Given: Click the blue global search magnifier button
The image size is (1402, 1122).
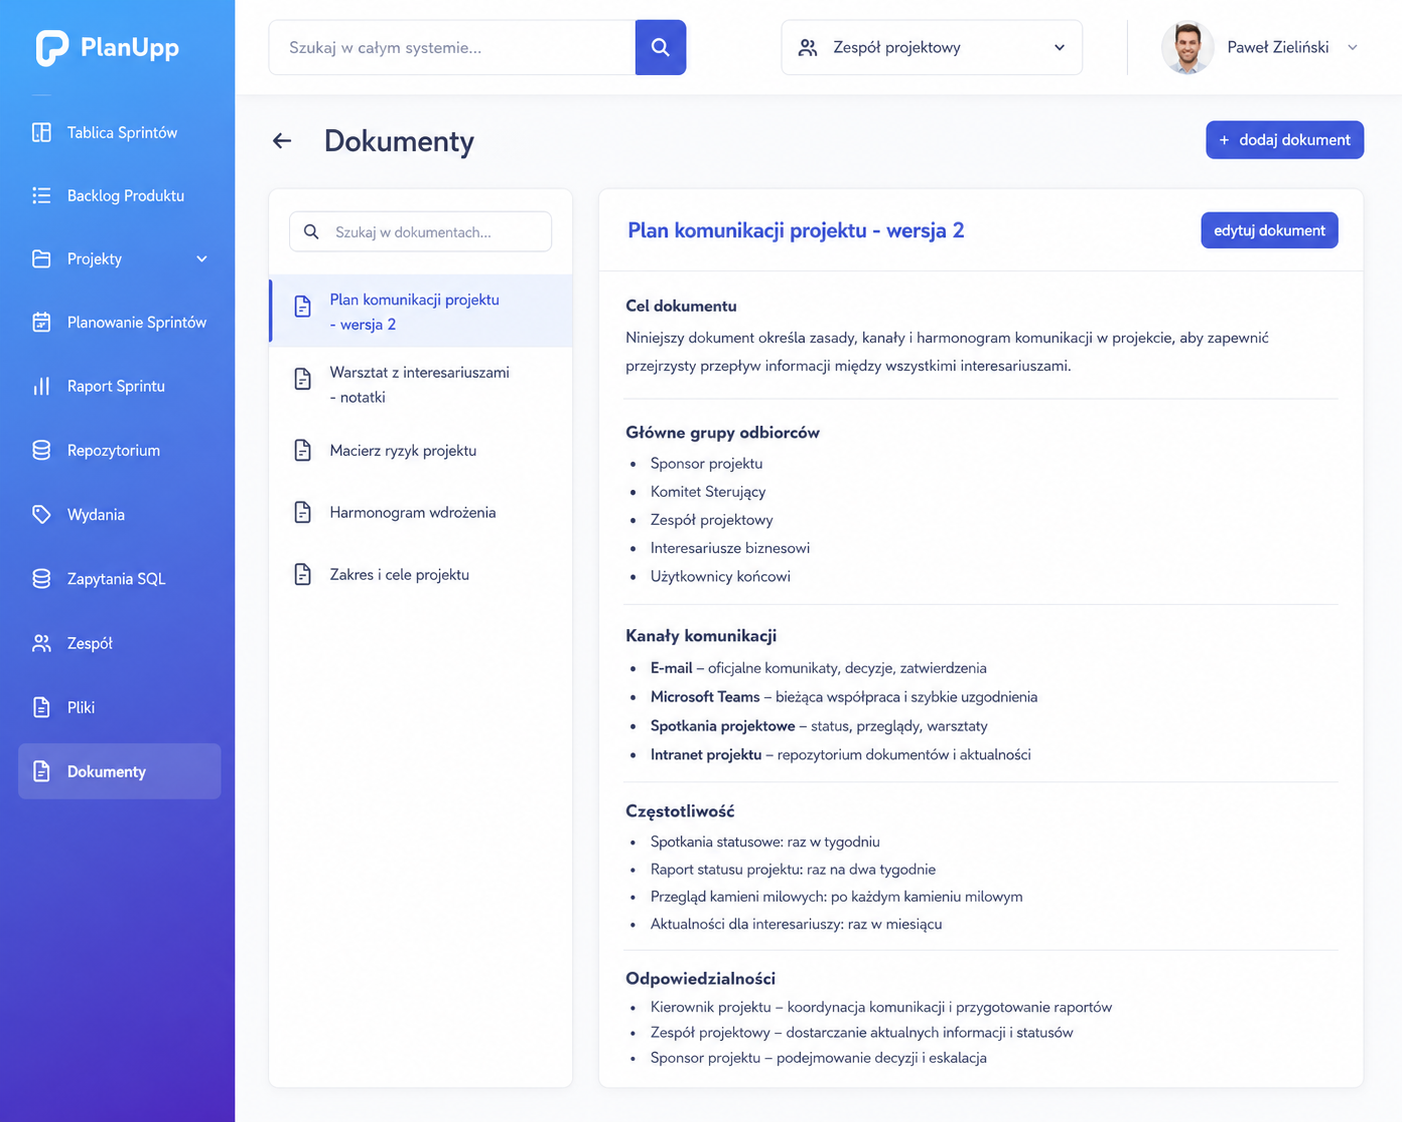Looking at the screenshot, I should (x=660, y=47).
